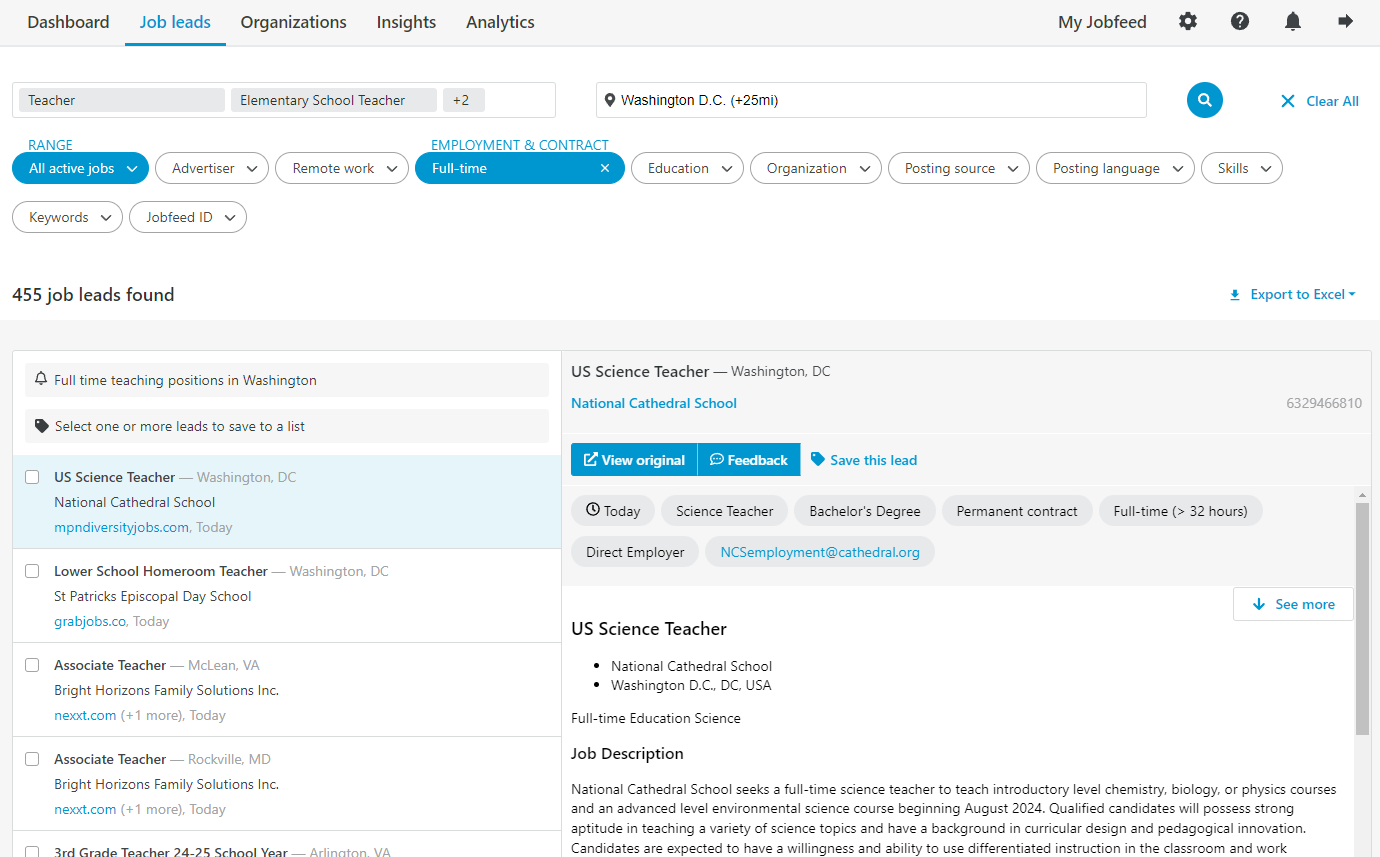Click the Teacher search term chip

[122, 100]
